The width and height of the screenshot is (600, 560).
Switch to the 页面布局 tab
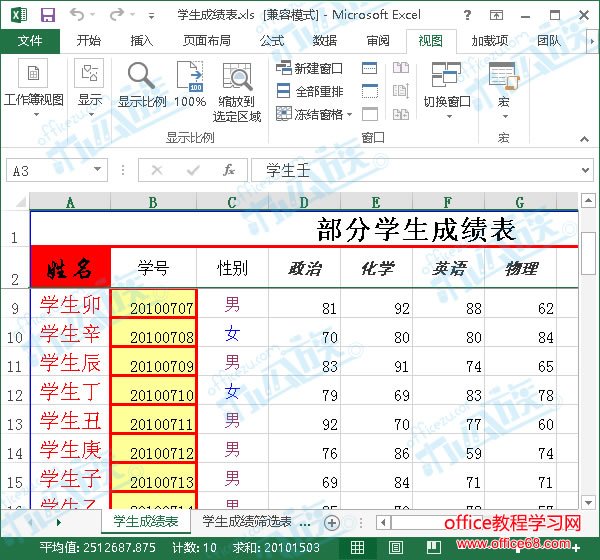207,41
